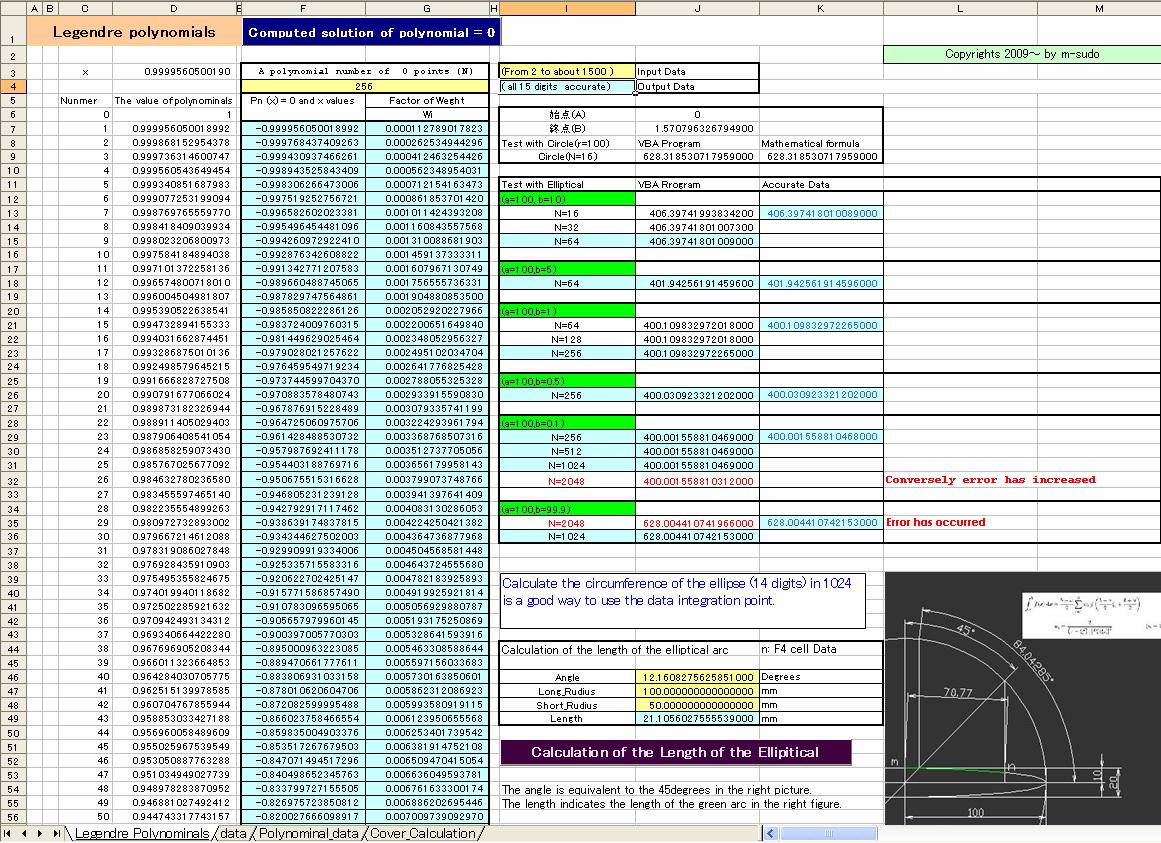Click the ellipse arc diagram image
Screen dimensions: 1161x843
1023,698
